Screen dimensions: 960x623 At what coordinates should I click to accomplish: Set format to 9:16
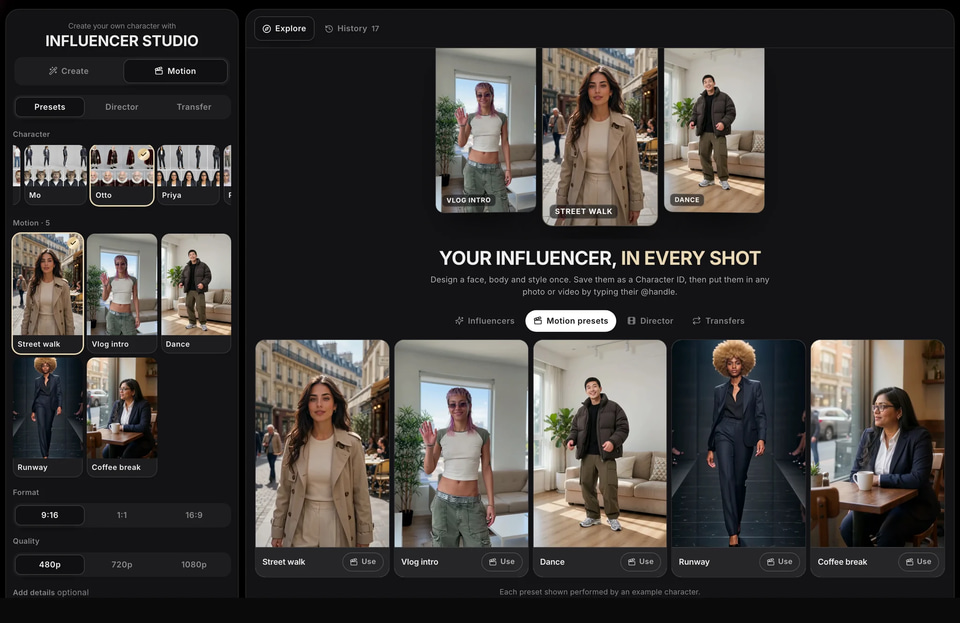(50, 515)
